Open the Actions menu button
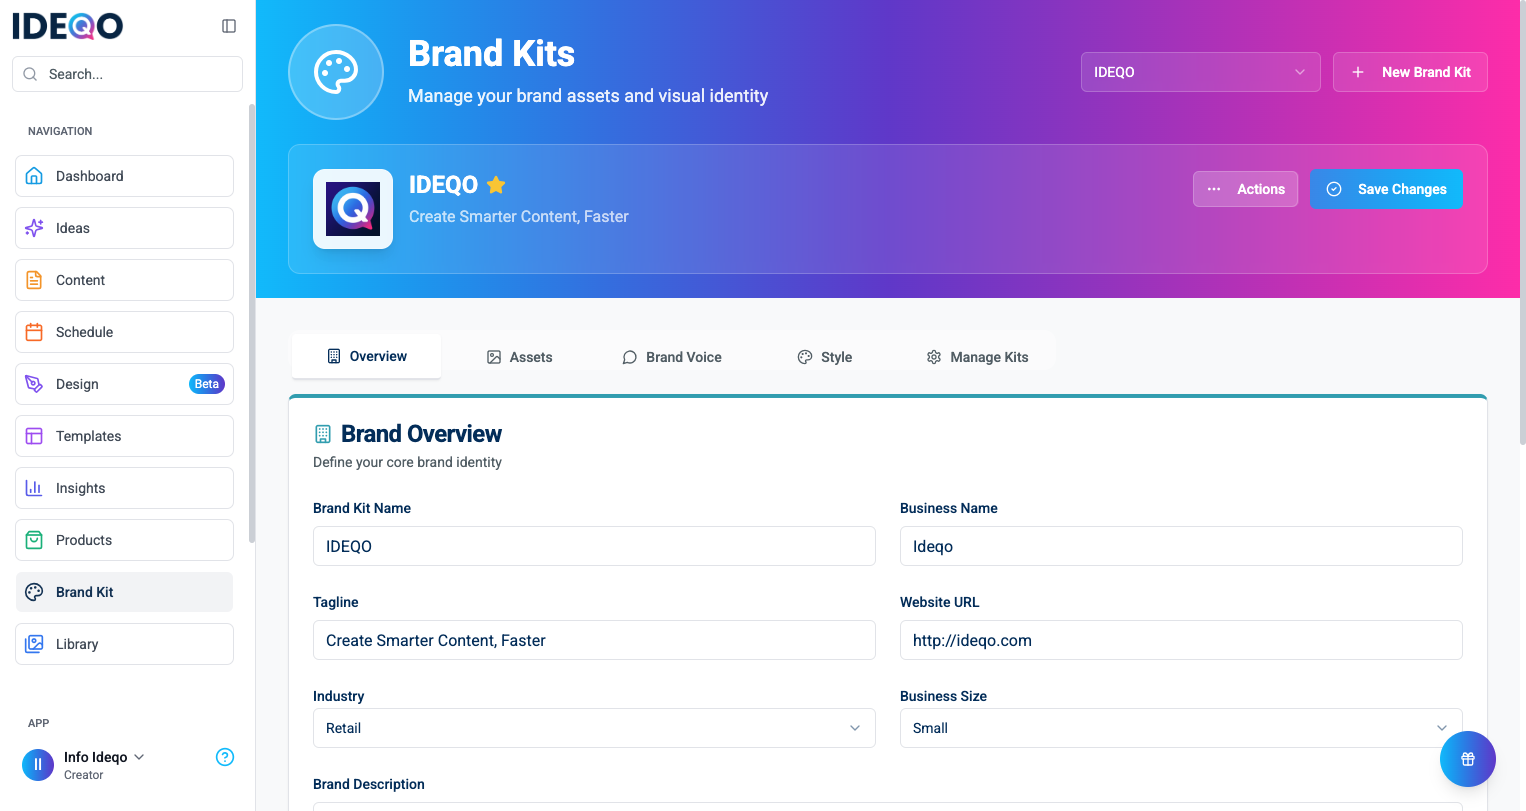 1245,189
